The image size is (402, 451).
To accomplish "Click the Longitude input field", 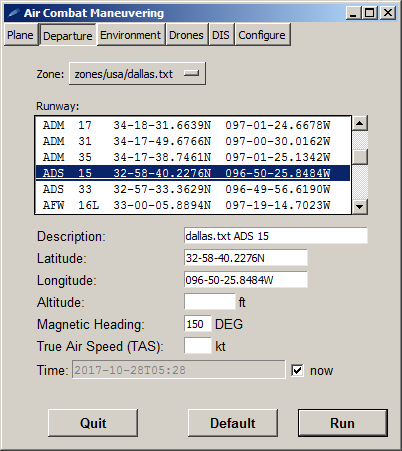I will coord(246,280).
